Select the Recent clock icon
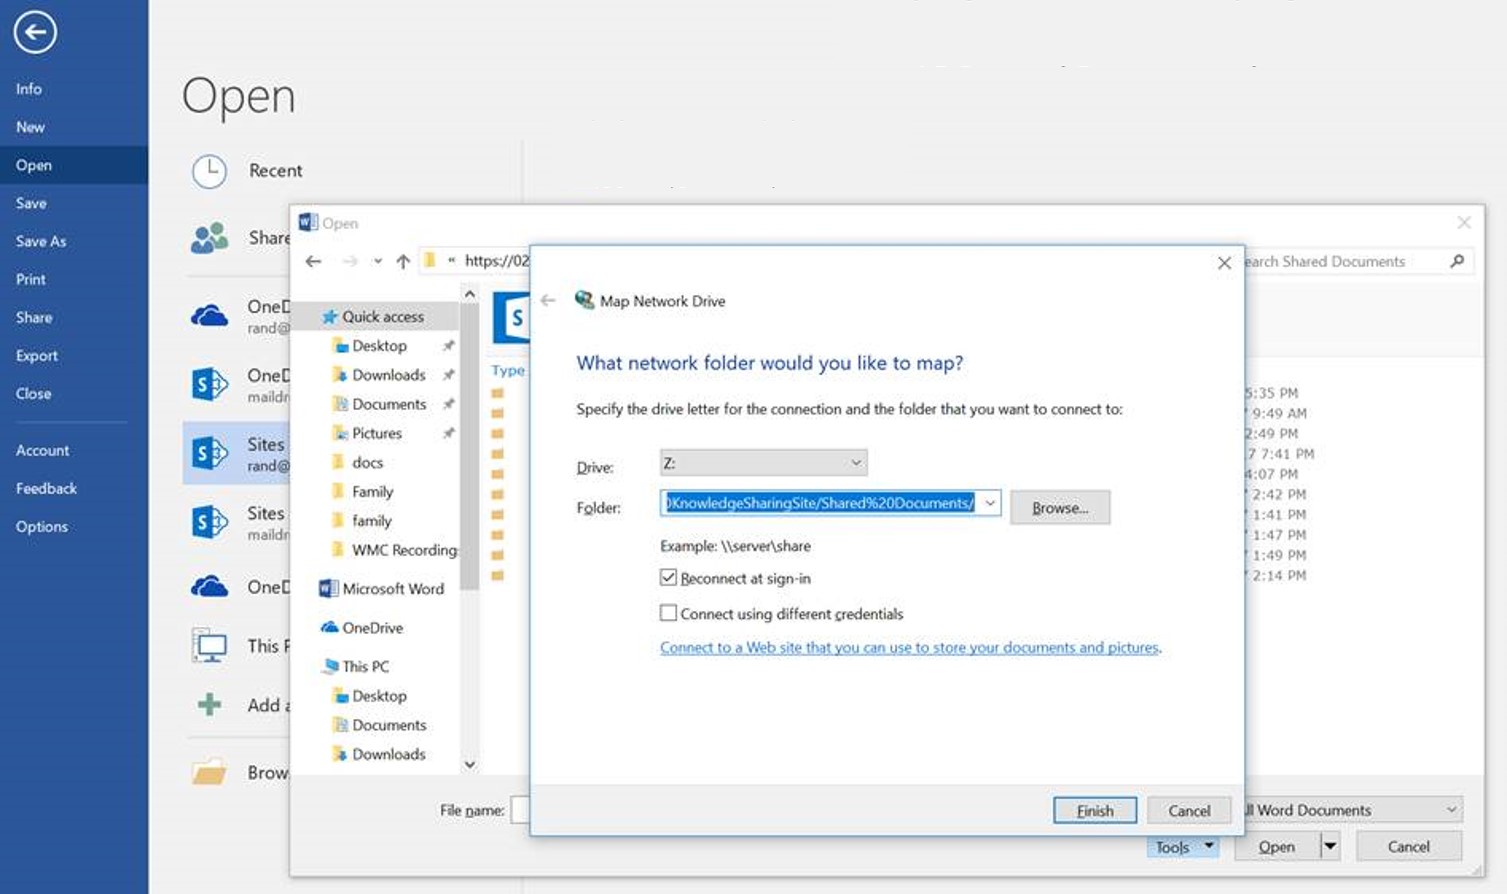The width and height of the screenshot is (1507, 894). (208, 171)
